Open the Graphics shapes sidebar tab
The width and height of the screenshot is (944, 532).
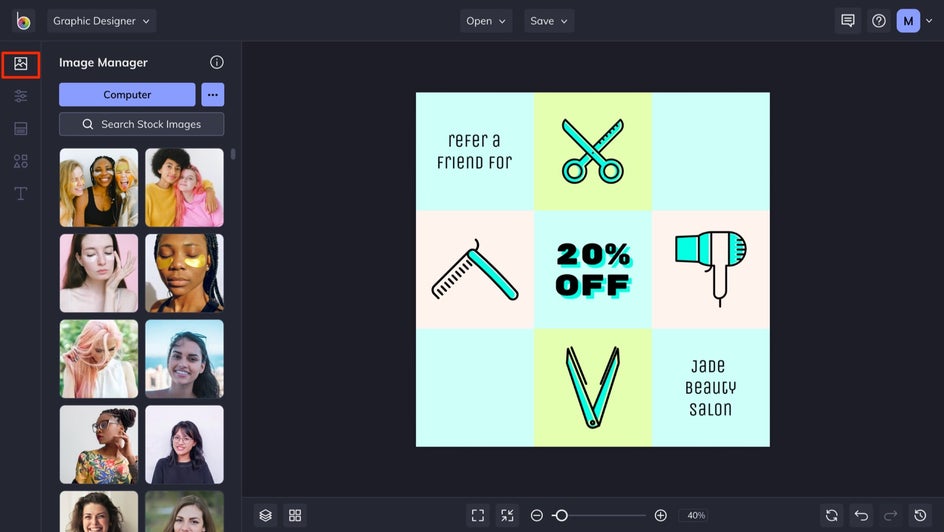pos(20,161)
